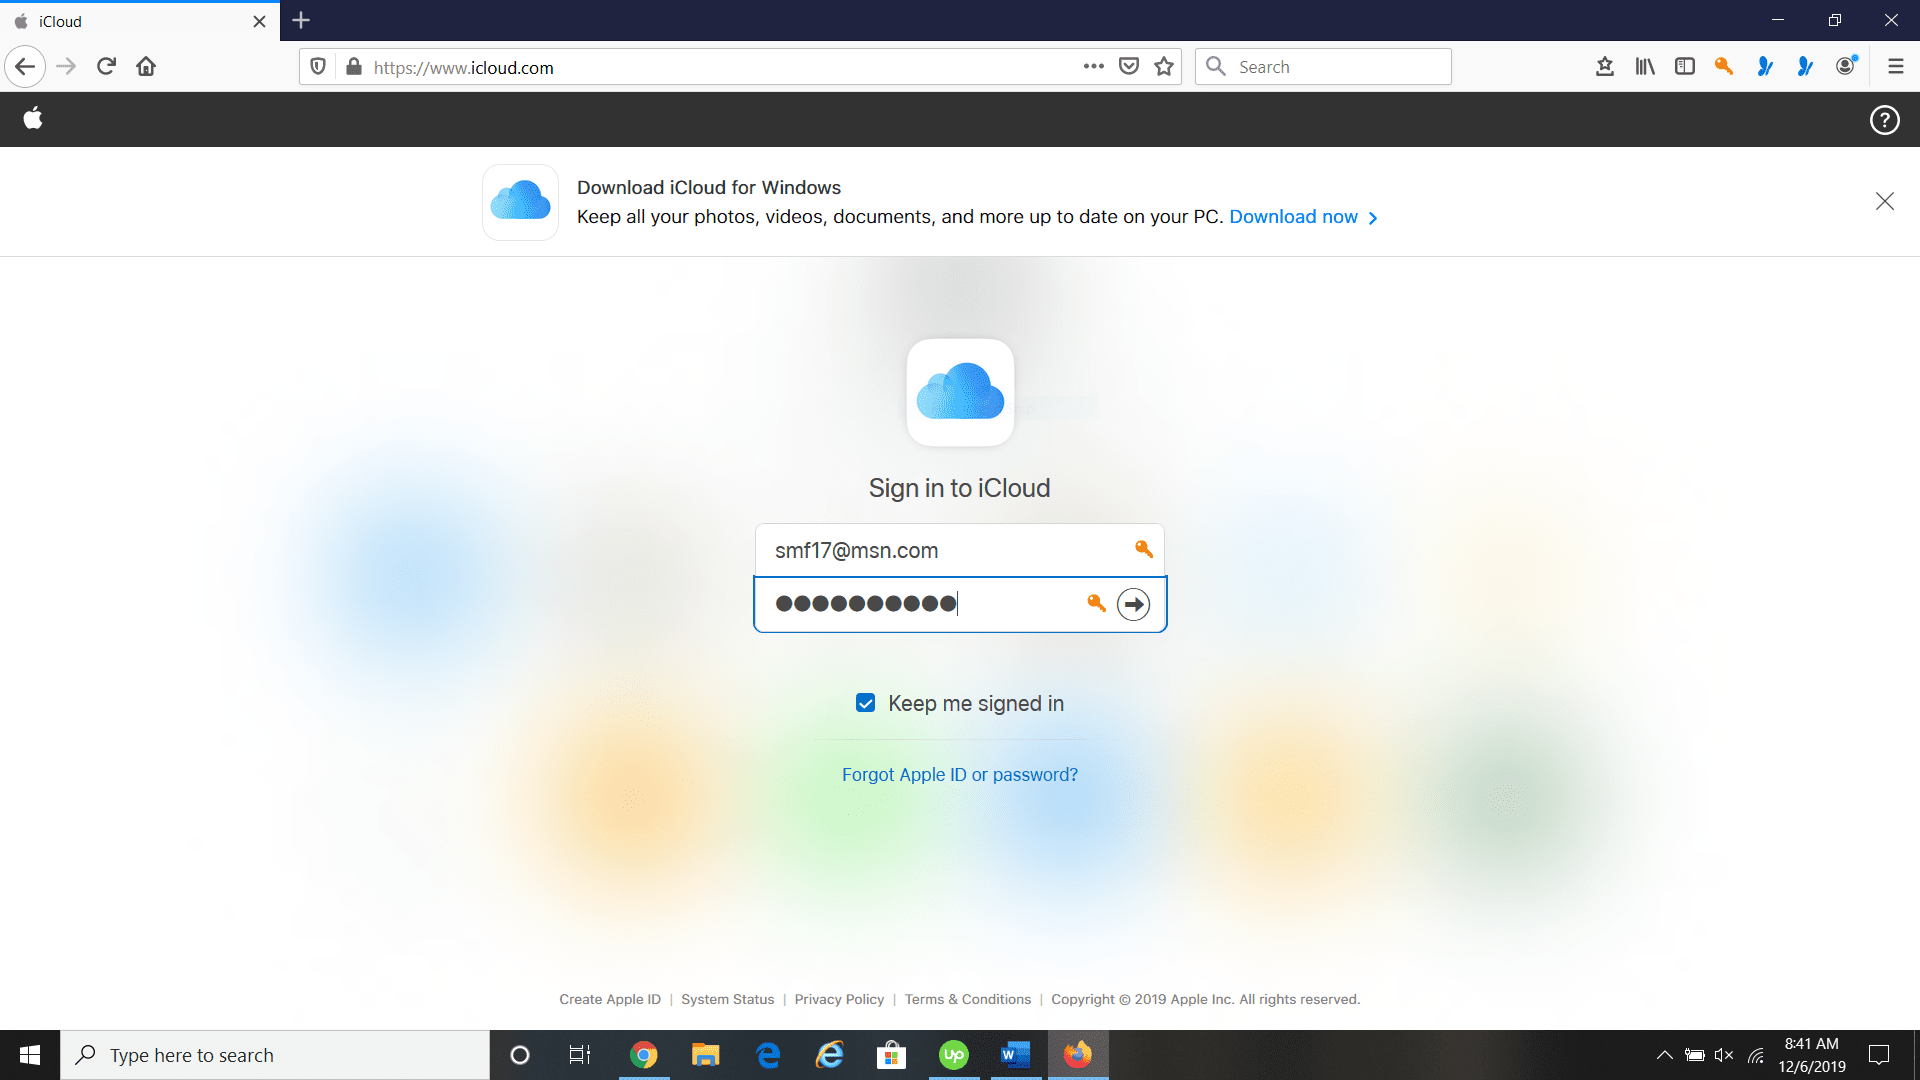Screen dimensions: 1920x1080
Task: Open the Firefox hamburger menu
Action: pyautogui.click(x=1895, y=67)
